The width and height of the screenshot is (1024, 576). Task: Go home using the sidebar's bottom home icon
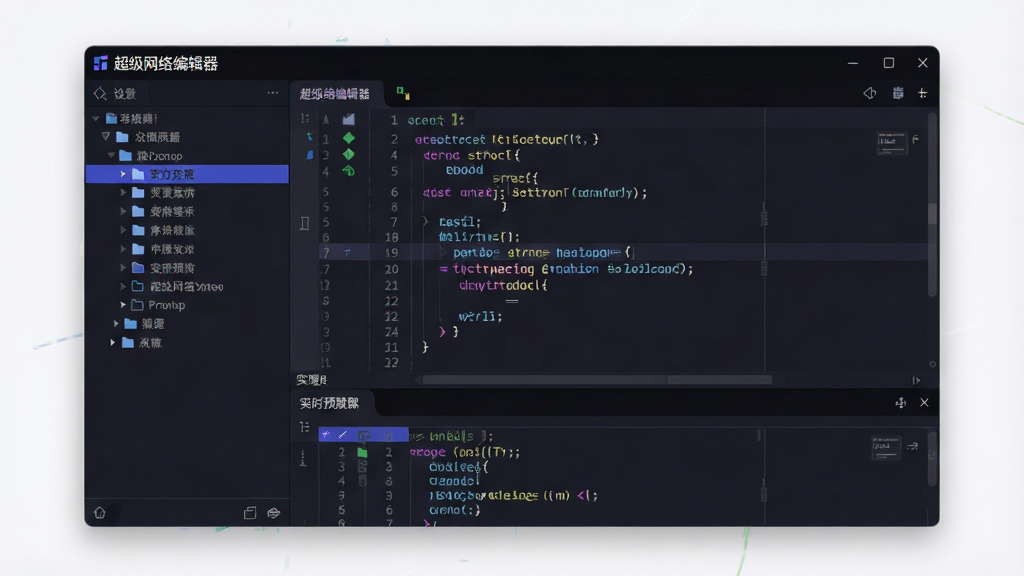coord(100,513)
